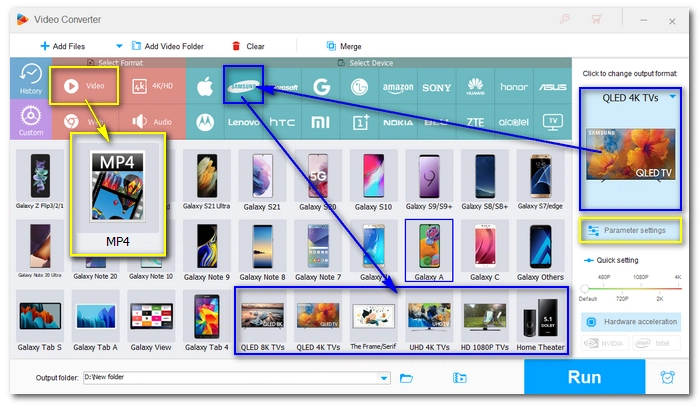Choose the Nokia device brand
Viewport: 700px width, 405px height.
(398, 122)
